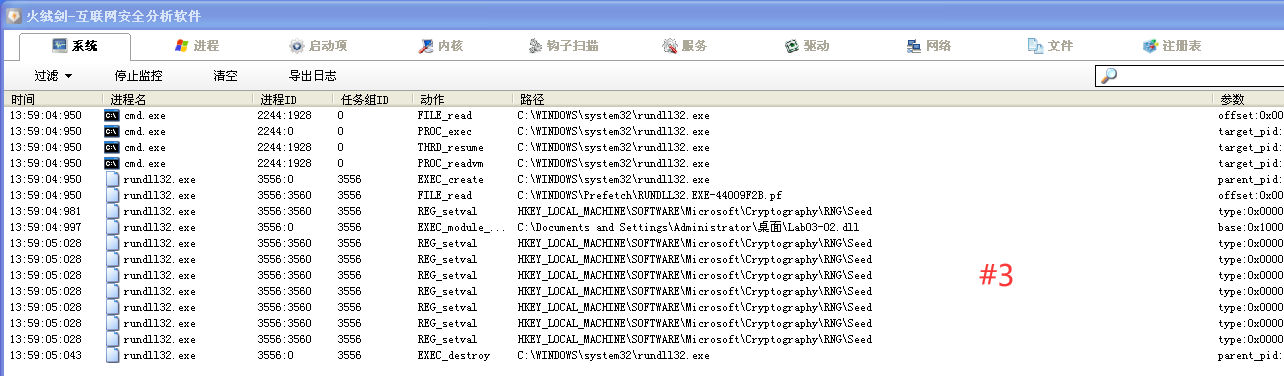Click the 13:59:04:981 timestamp
The image size is (1284, 376).
[x=46, y=211]
